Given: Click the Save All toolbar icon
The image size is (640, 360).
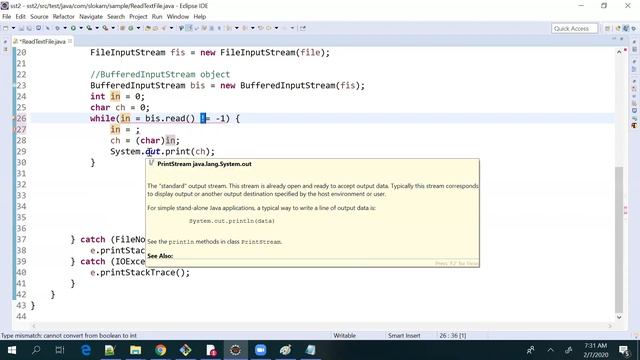Looking at the screenshot, I should 29,28.
